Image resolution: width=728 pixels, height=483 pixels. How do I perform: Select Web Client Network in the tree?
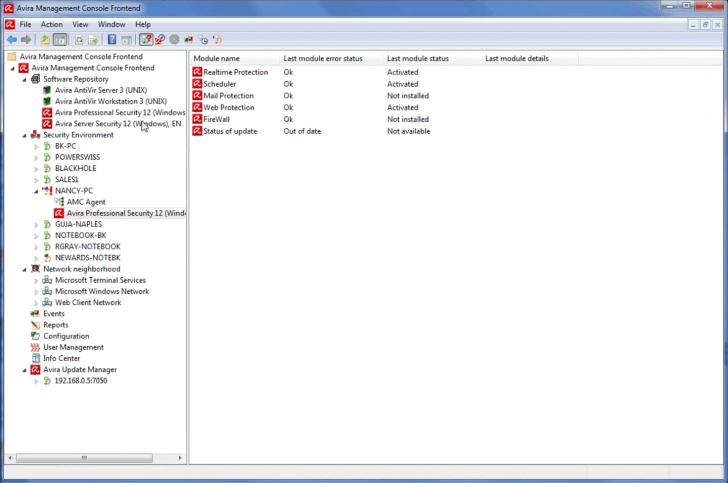point(88,303)
